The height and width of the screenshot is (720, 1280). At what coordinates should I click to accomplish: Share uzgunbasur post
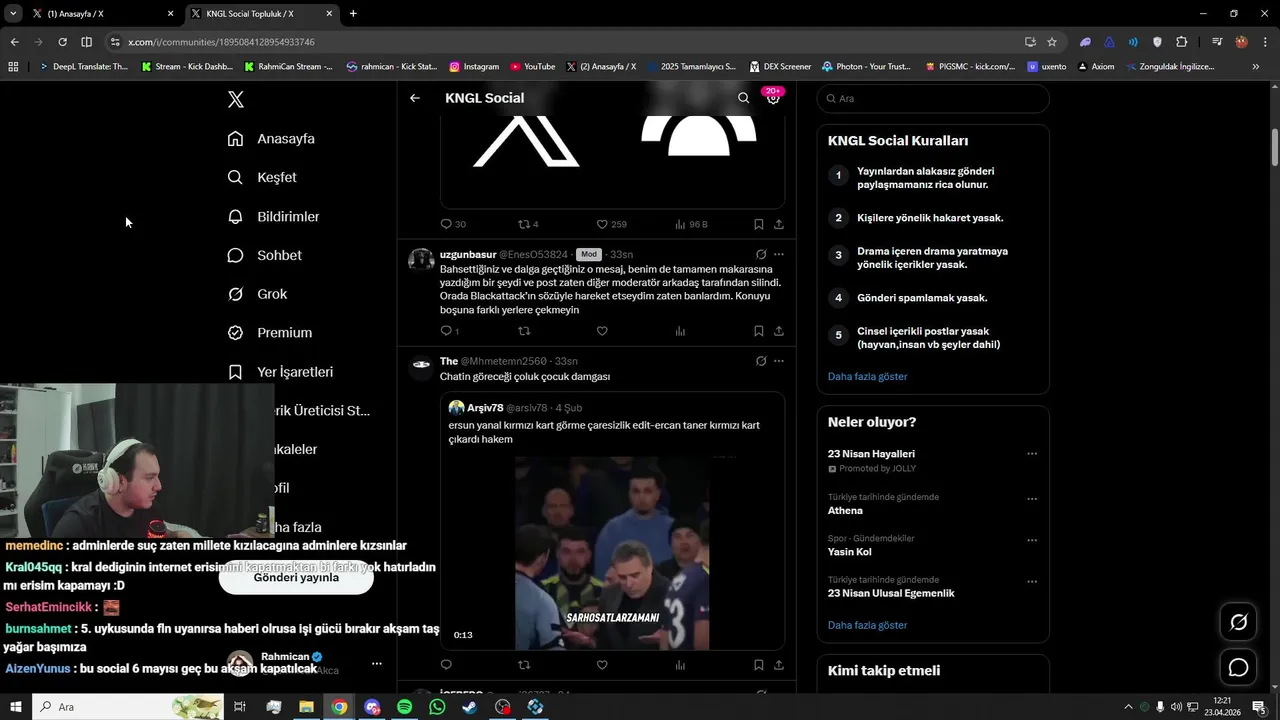(779, 331)
